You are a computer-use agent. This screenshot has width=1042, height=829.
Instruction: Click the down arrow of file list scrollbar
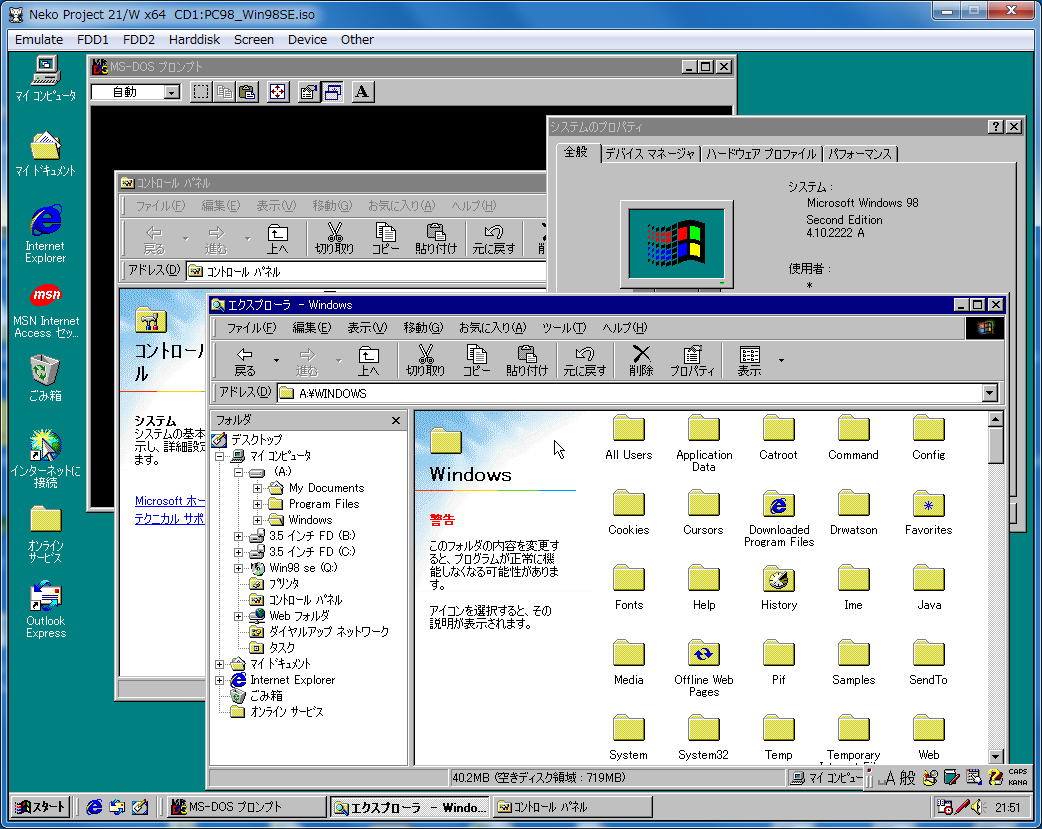(x=995, y=757)
